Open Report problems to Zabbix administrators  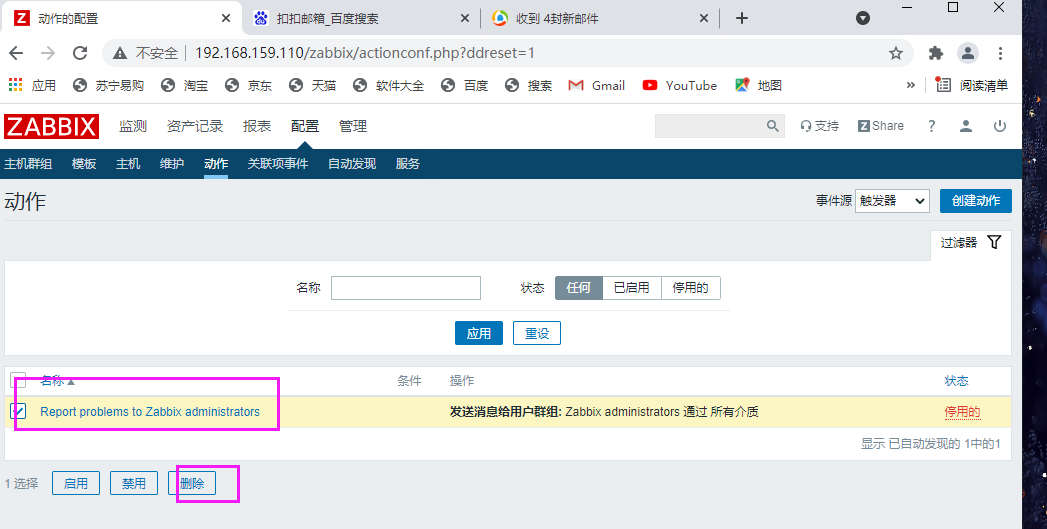pyautogui.click(x=150, y=412)
